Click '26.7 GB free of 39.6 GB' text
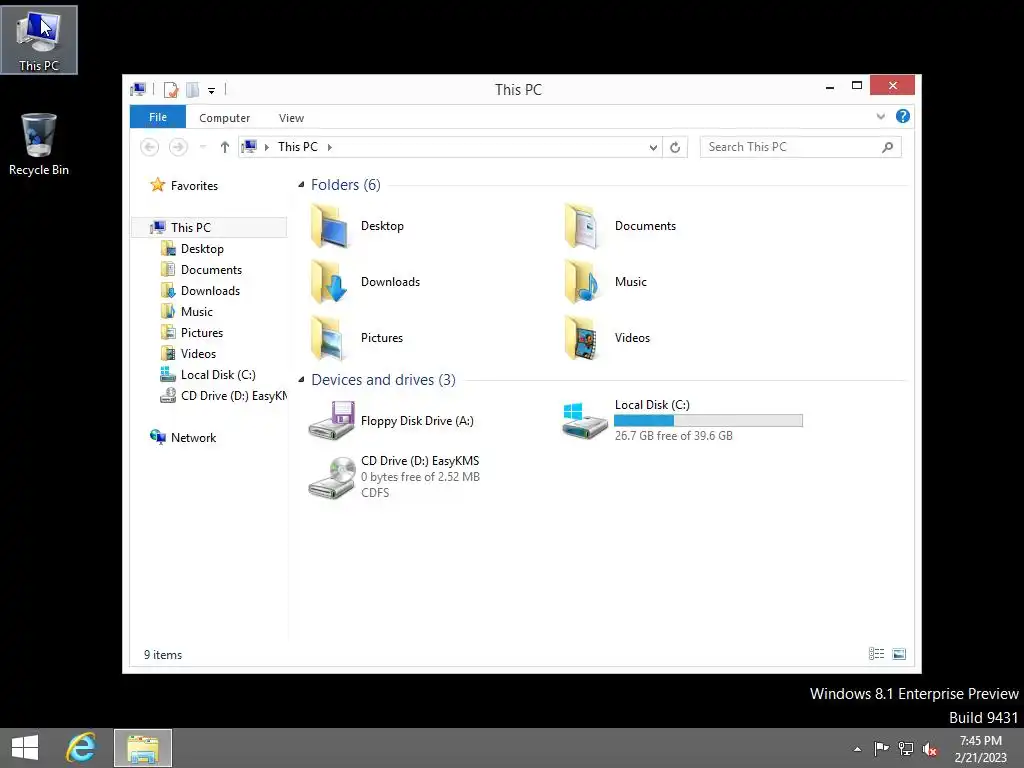 point(673,436)
